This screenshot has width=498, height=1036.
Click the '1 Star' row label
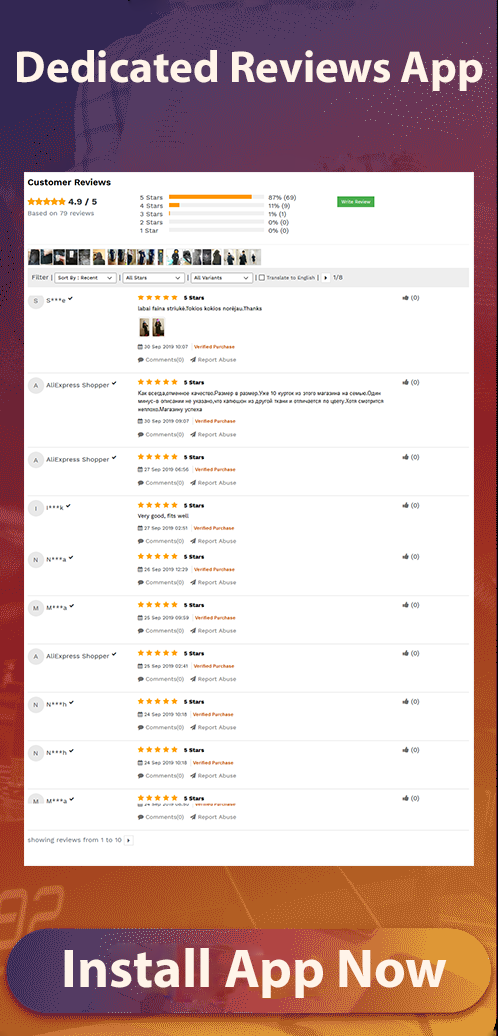pyautogui.click(x=149, y=231)
